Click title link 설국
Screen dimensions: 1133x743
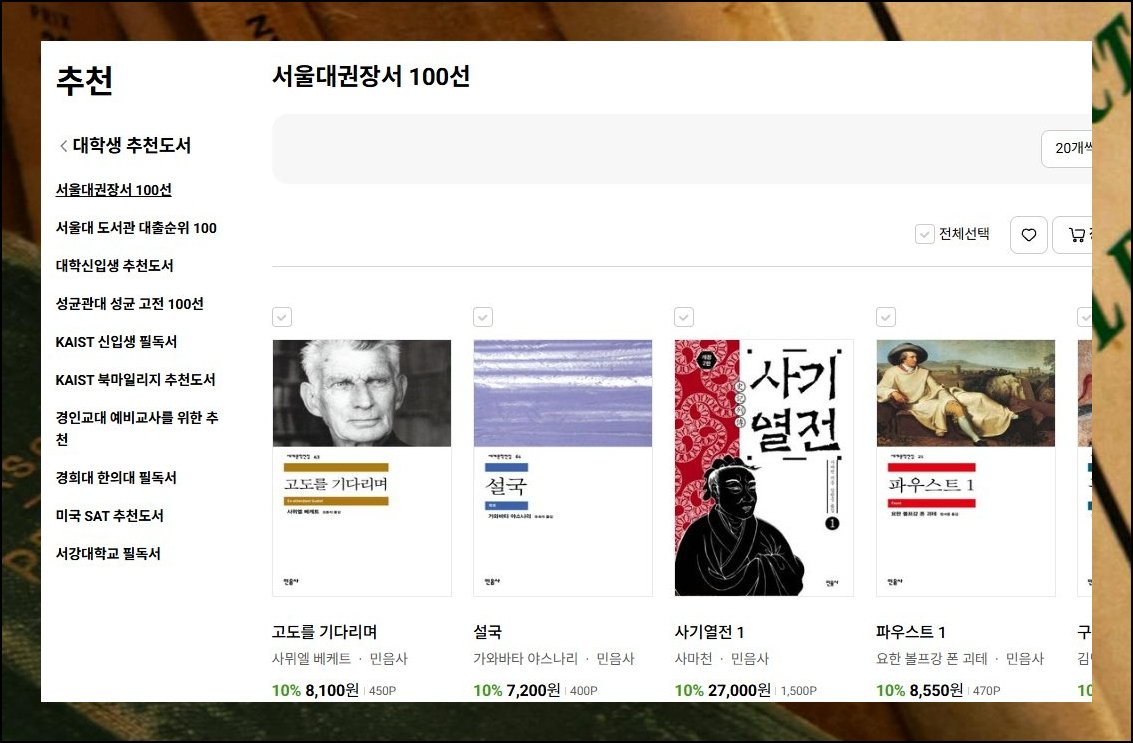tap(488, 632)
